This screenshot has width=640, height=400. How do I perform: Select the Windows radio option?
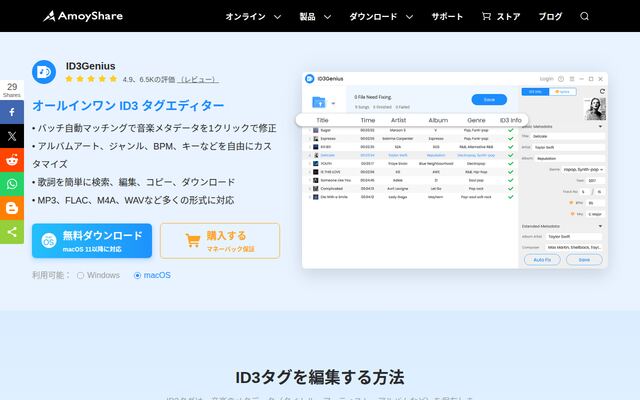click(x=80, y=276)
